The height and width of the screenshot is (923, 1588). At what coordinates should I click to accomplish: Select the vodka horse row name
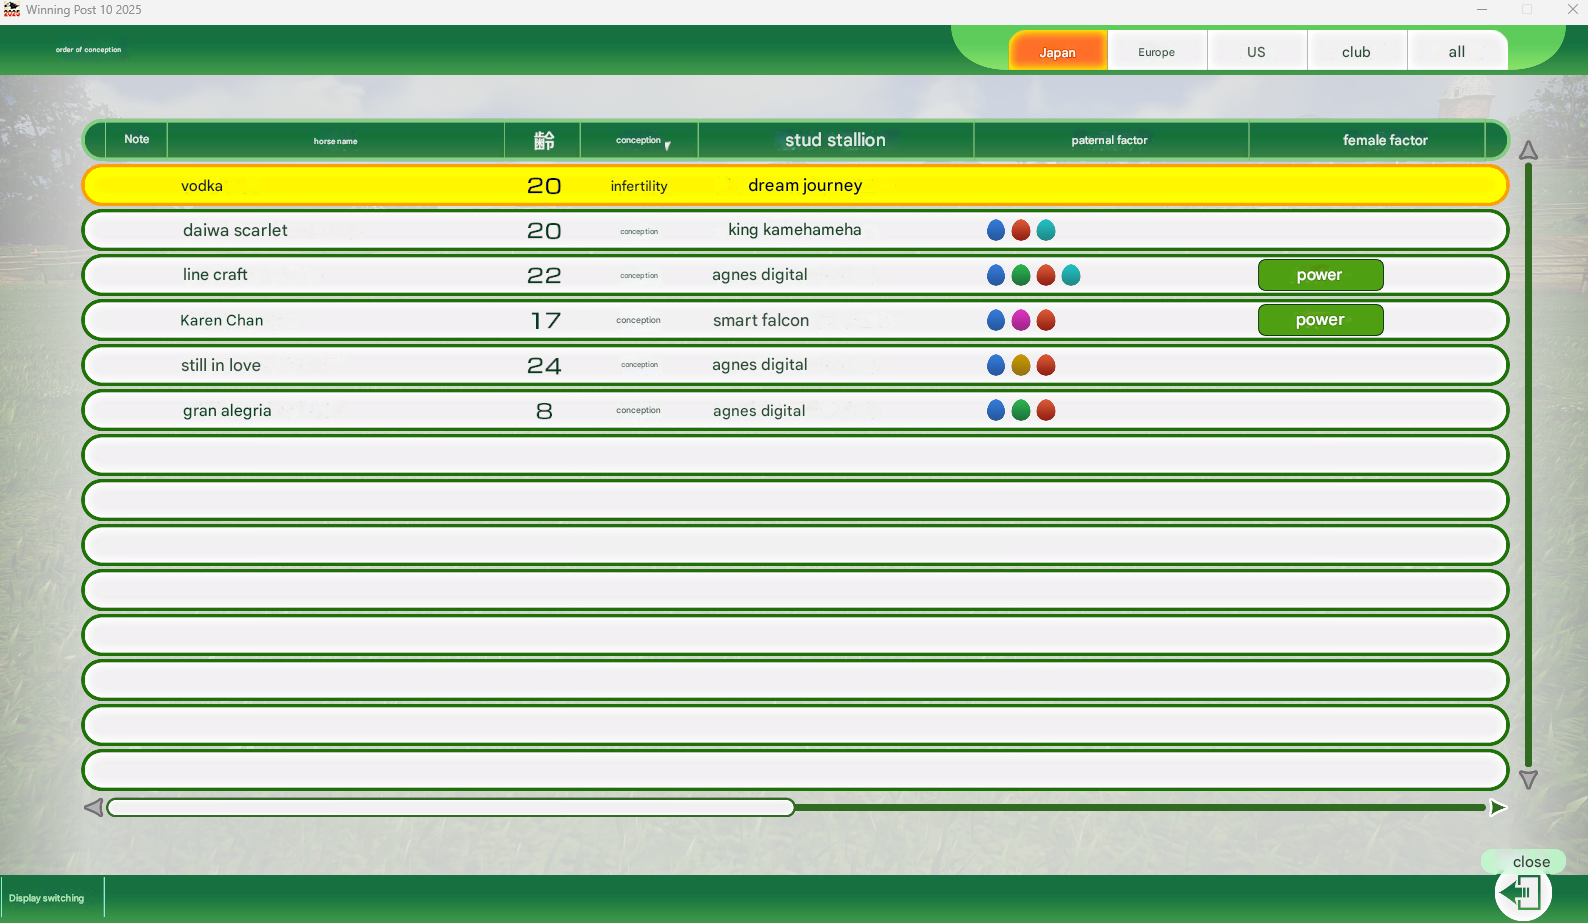[x=202, y=186]
